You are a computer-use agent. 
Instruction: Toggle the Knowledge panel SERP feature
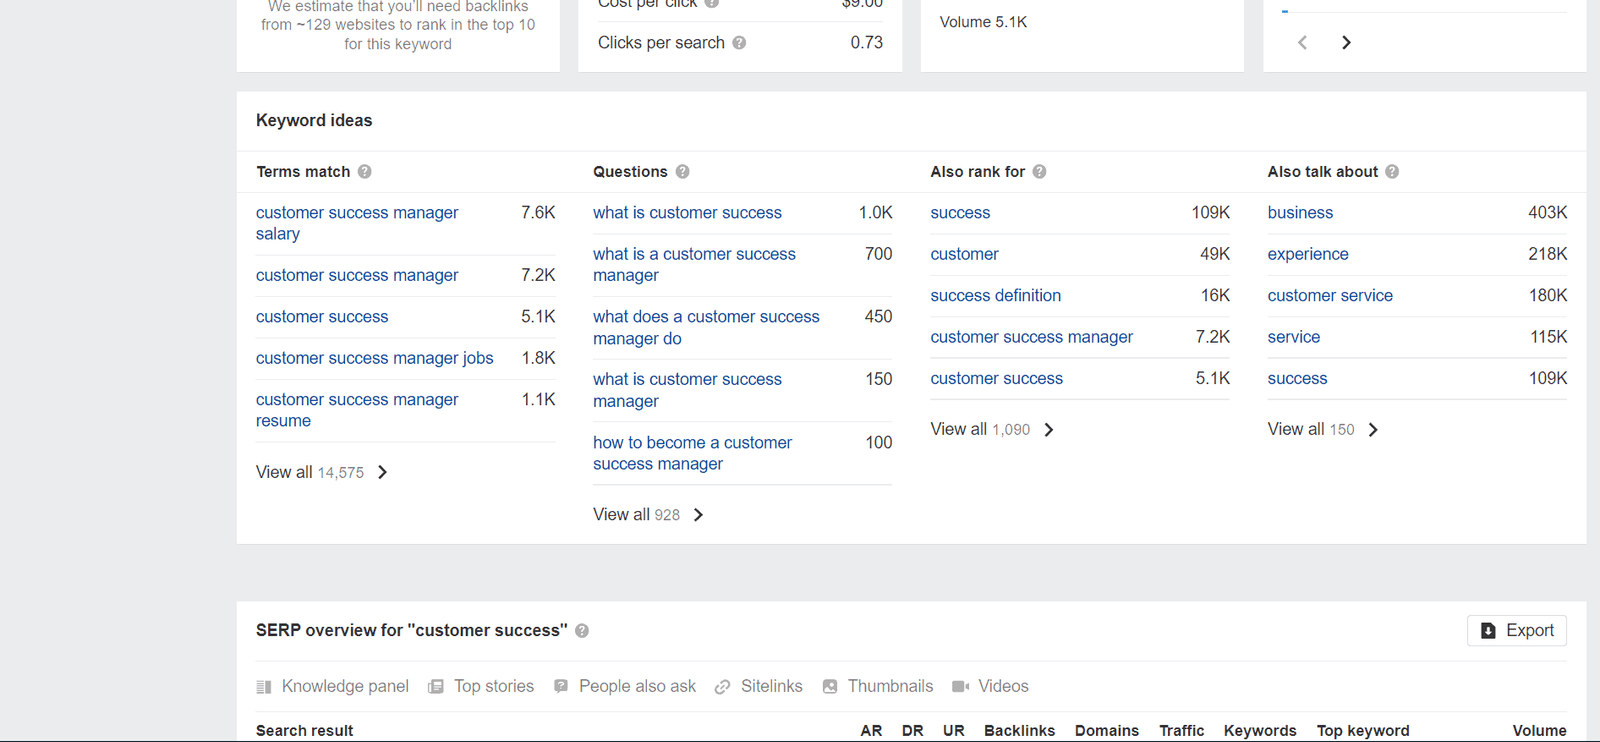(x=333, y=686)
